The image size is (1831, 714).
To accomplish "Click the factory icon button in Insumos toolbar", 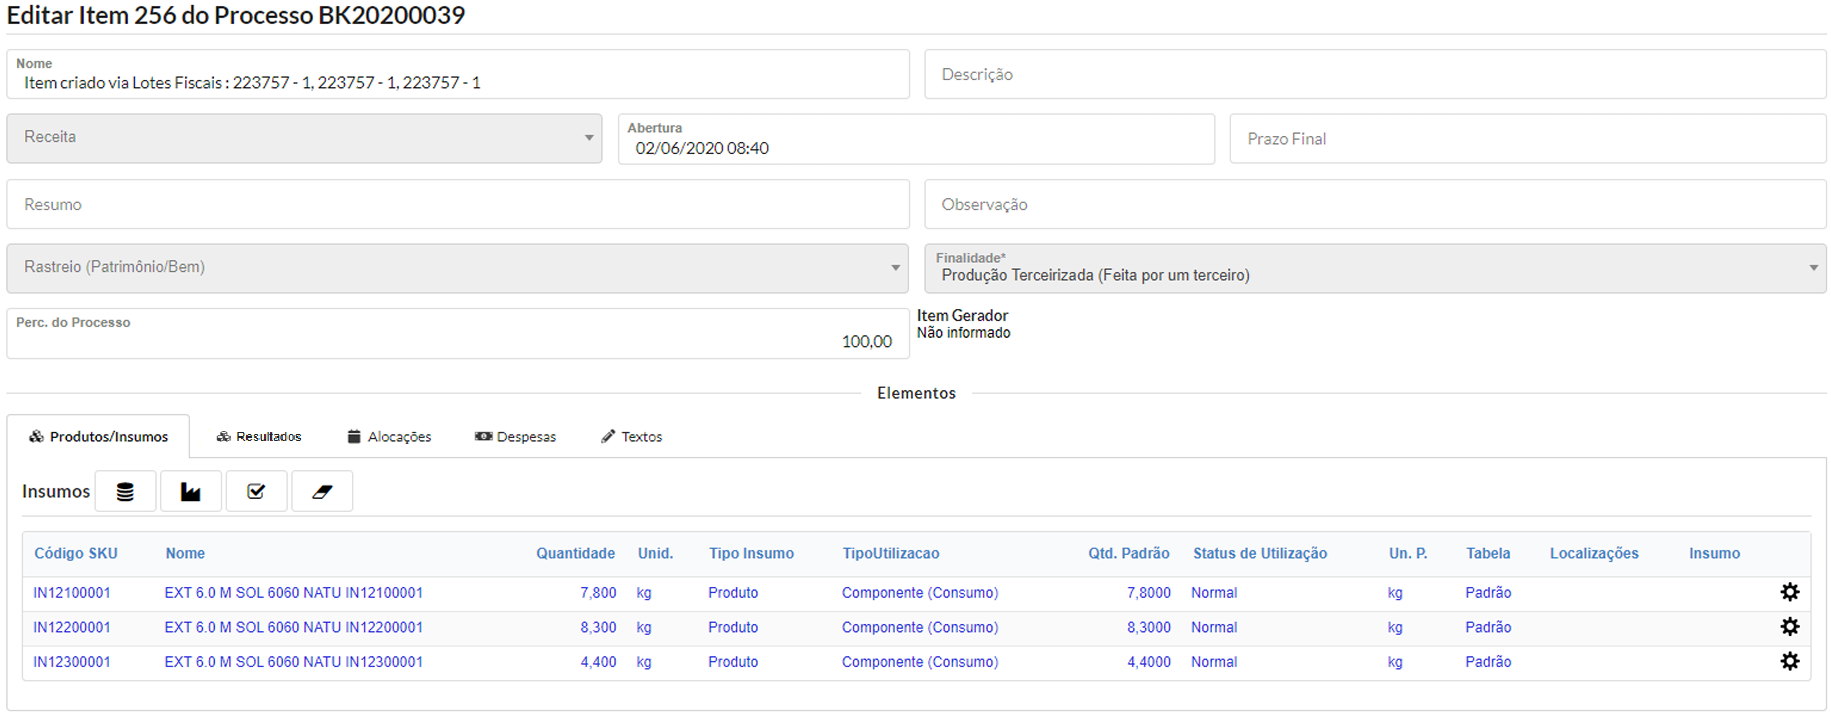I will click(190, 492).
